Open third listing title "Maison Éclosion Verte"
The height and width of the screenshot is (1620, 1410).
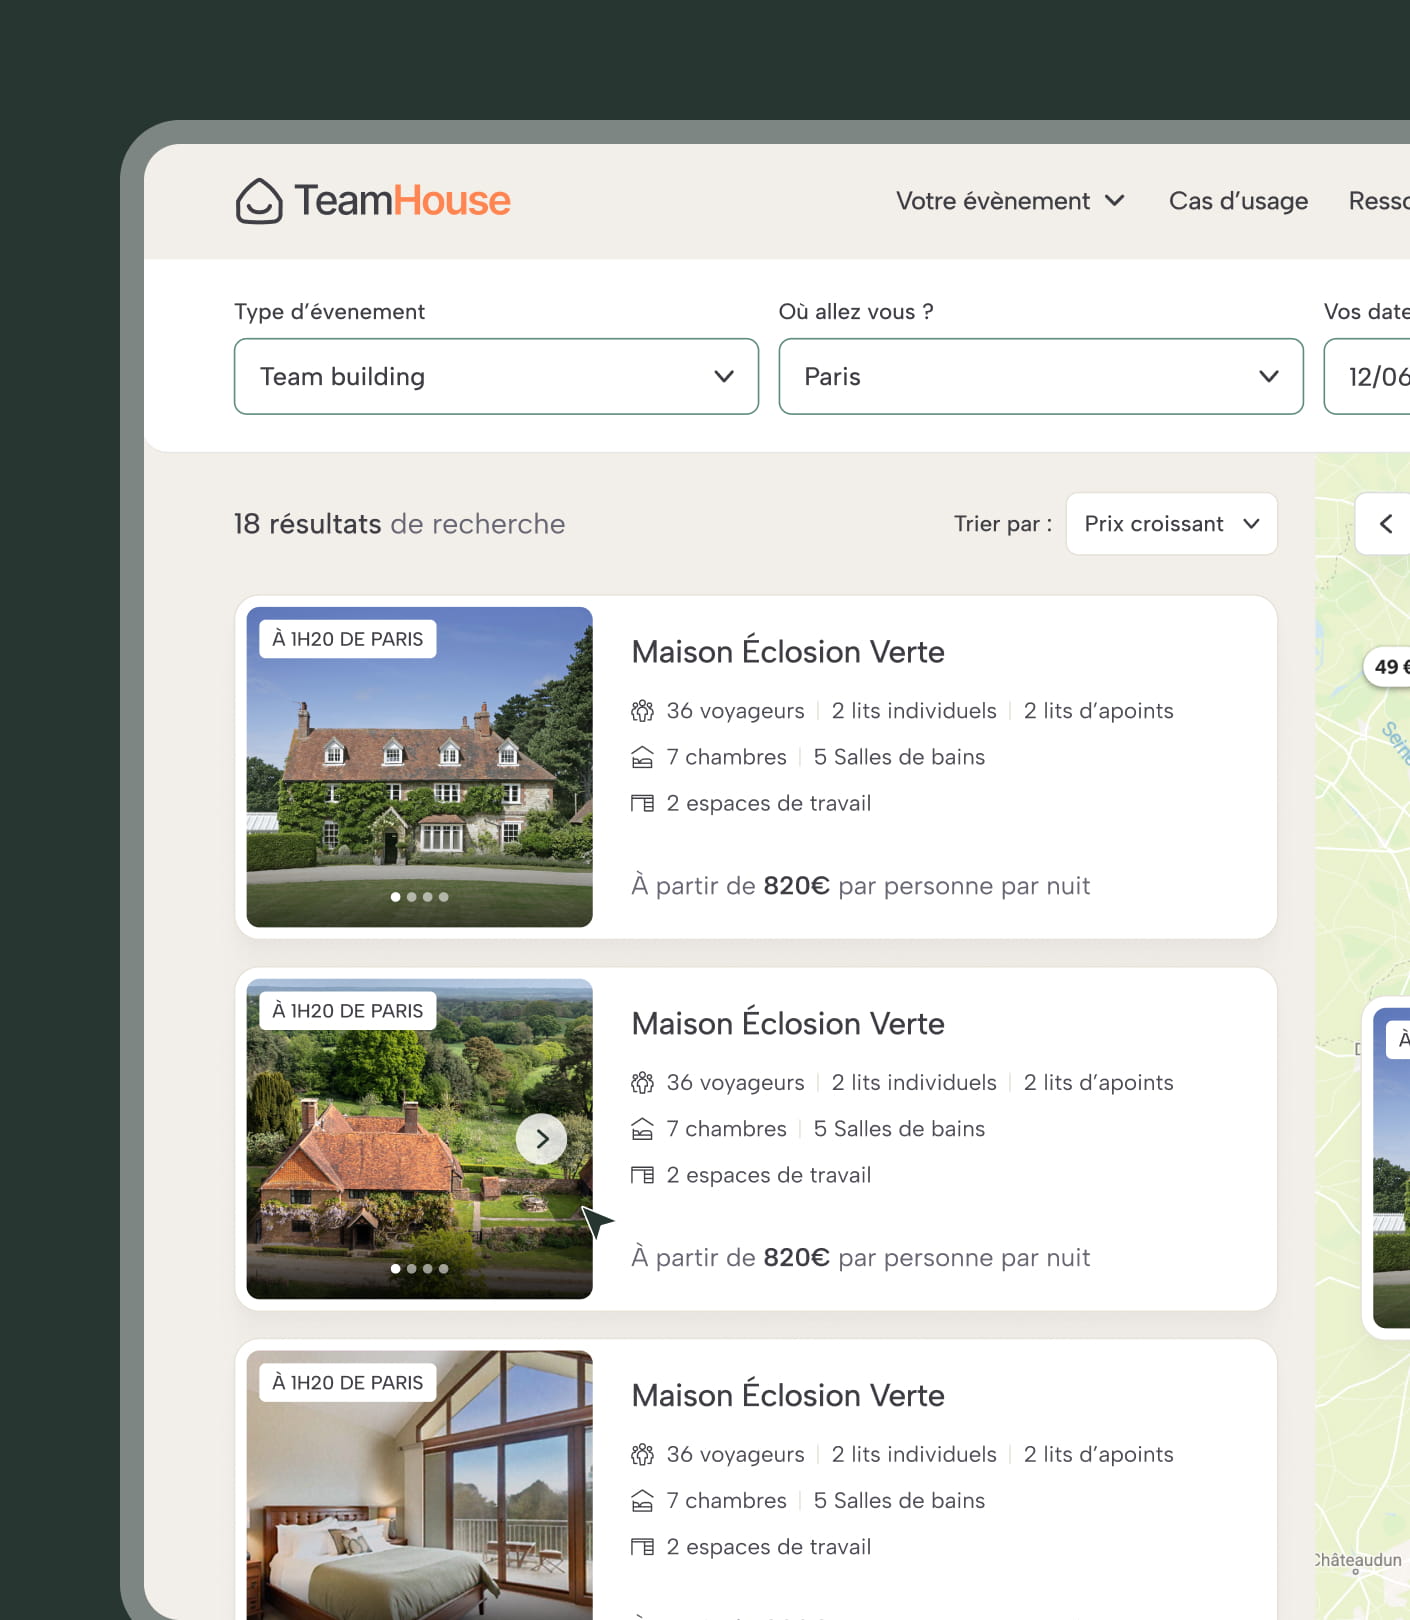[x=788, y=1395]
